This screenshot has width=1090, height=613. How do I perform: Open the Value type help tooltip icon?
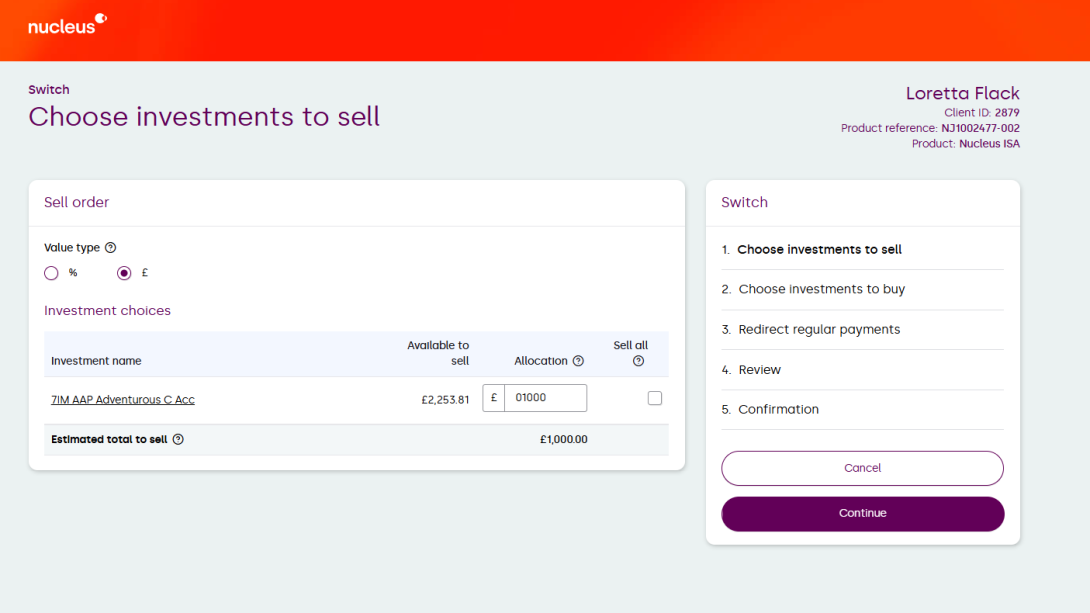pos(111,248)
